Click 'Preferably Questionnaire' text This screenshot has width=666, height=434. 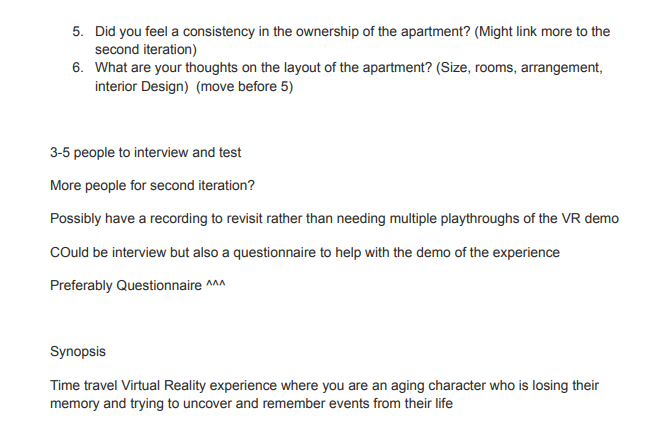[126, 285]
